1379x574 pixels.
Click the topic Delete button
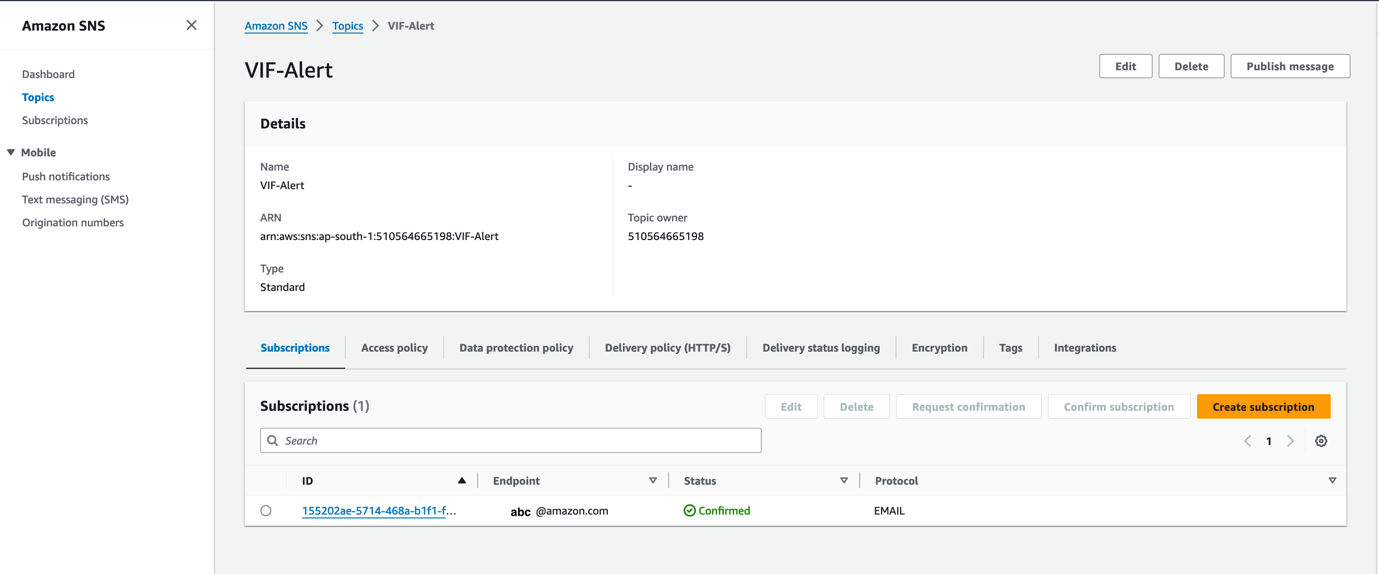click(1191, 66)
